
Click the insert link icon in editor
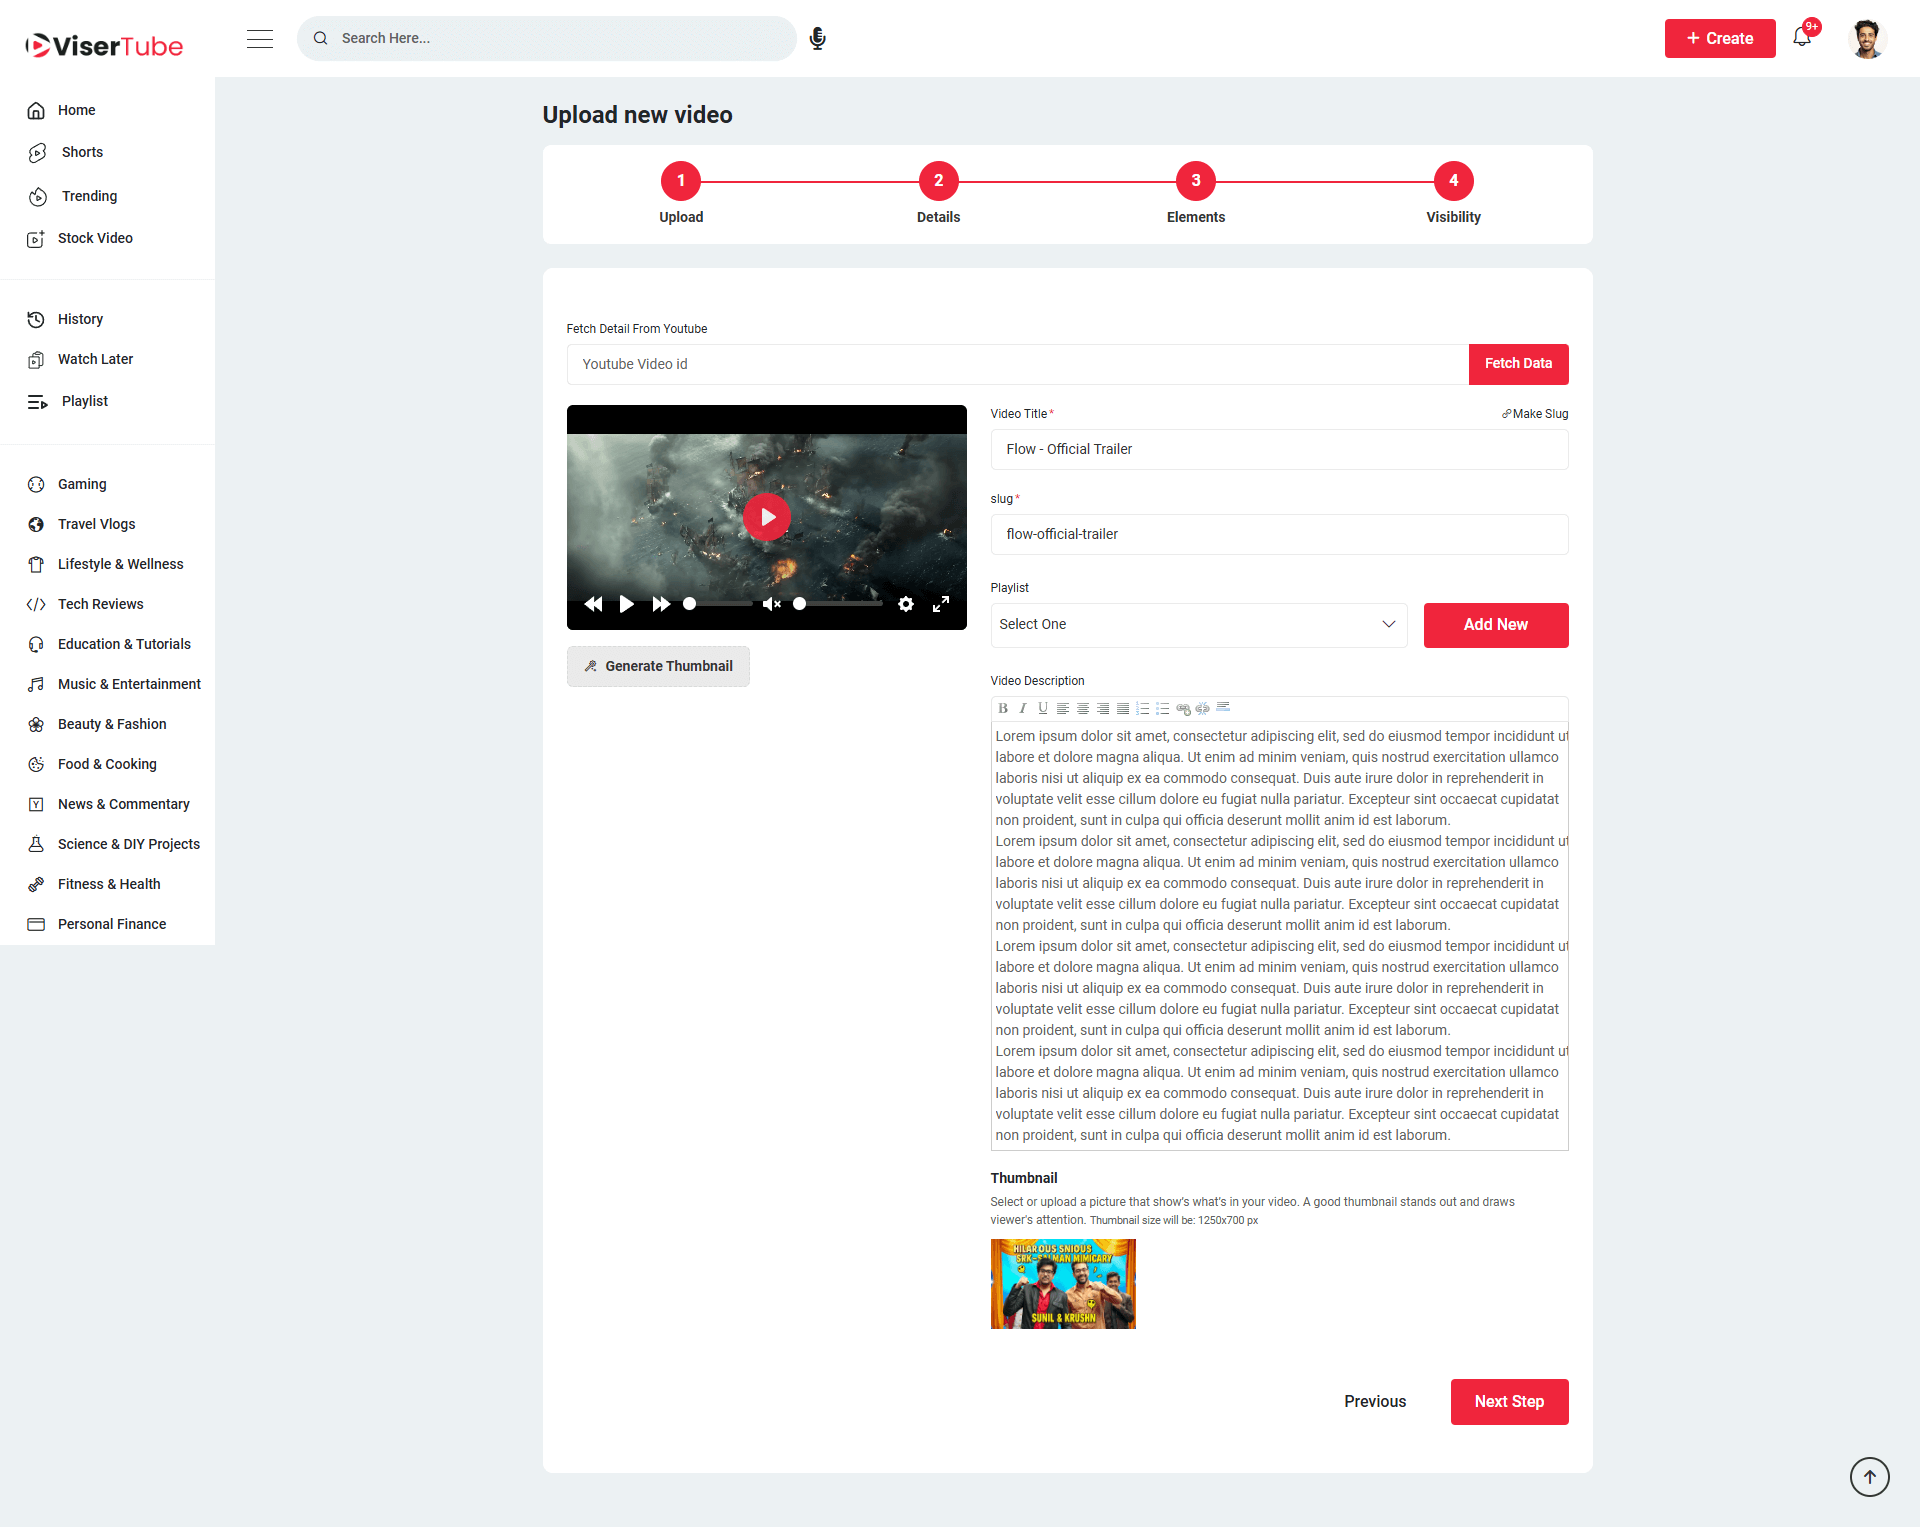click(1183, 709)
